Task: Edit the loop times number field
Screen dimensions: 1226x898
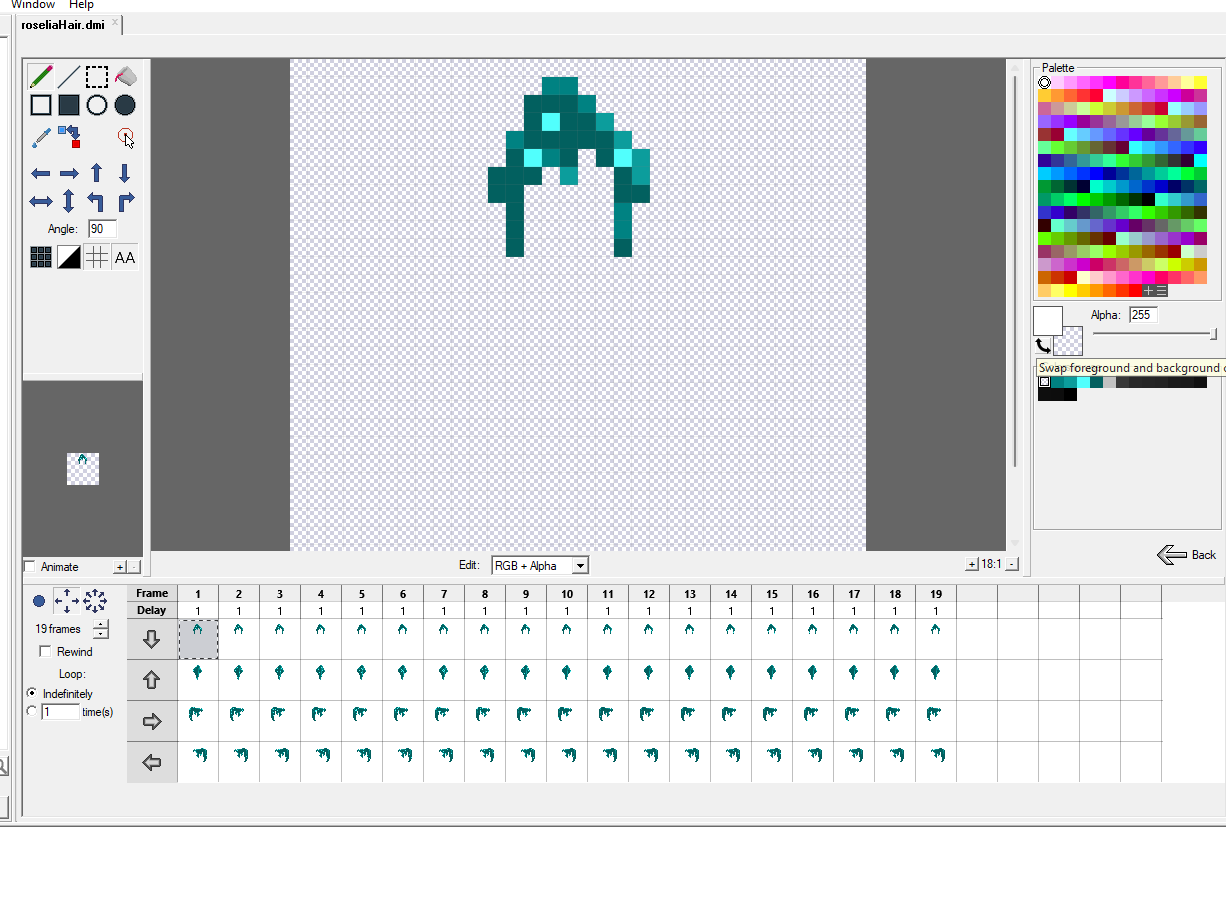Action: click(x=60, y=712)
